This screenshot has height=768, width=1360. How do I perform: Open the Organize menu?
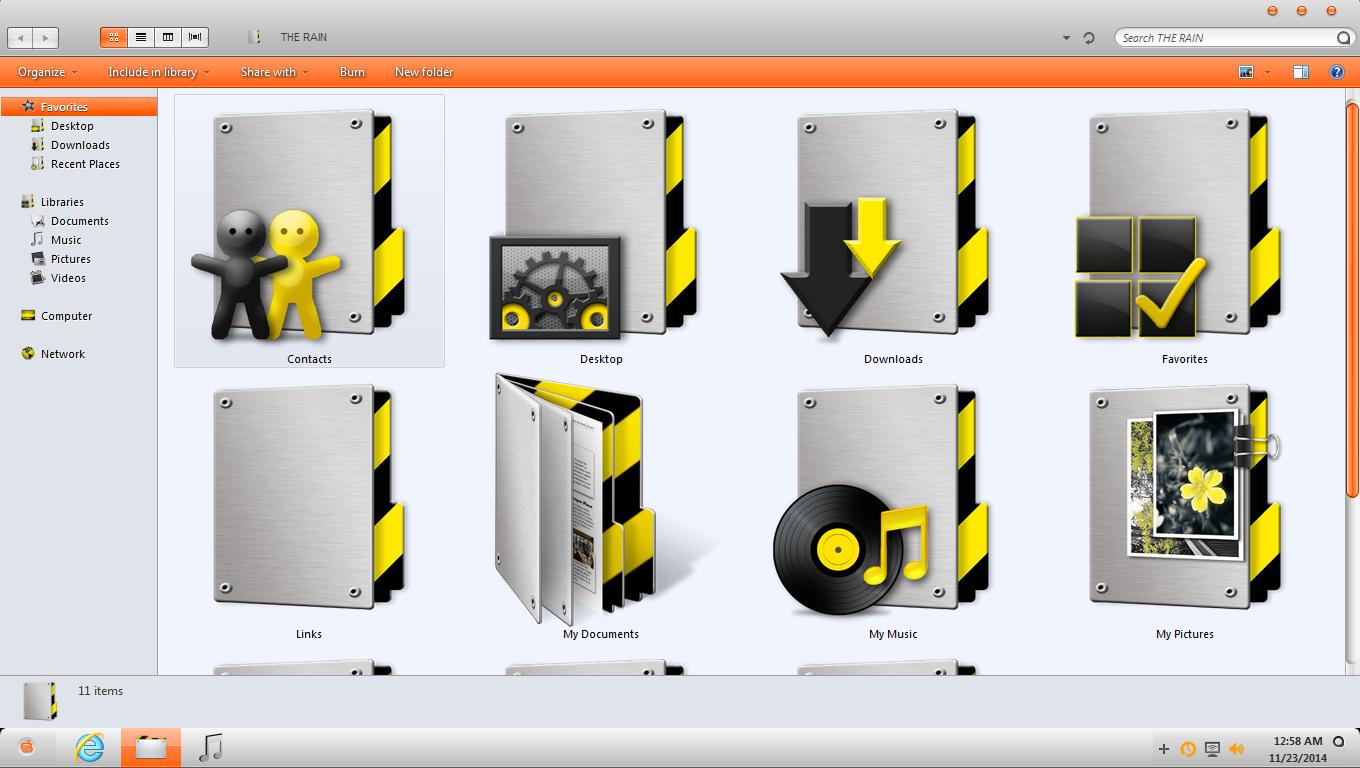[48, 72]
